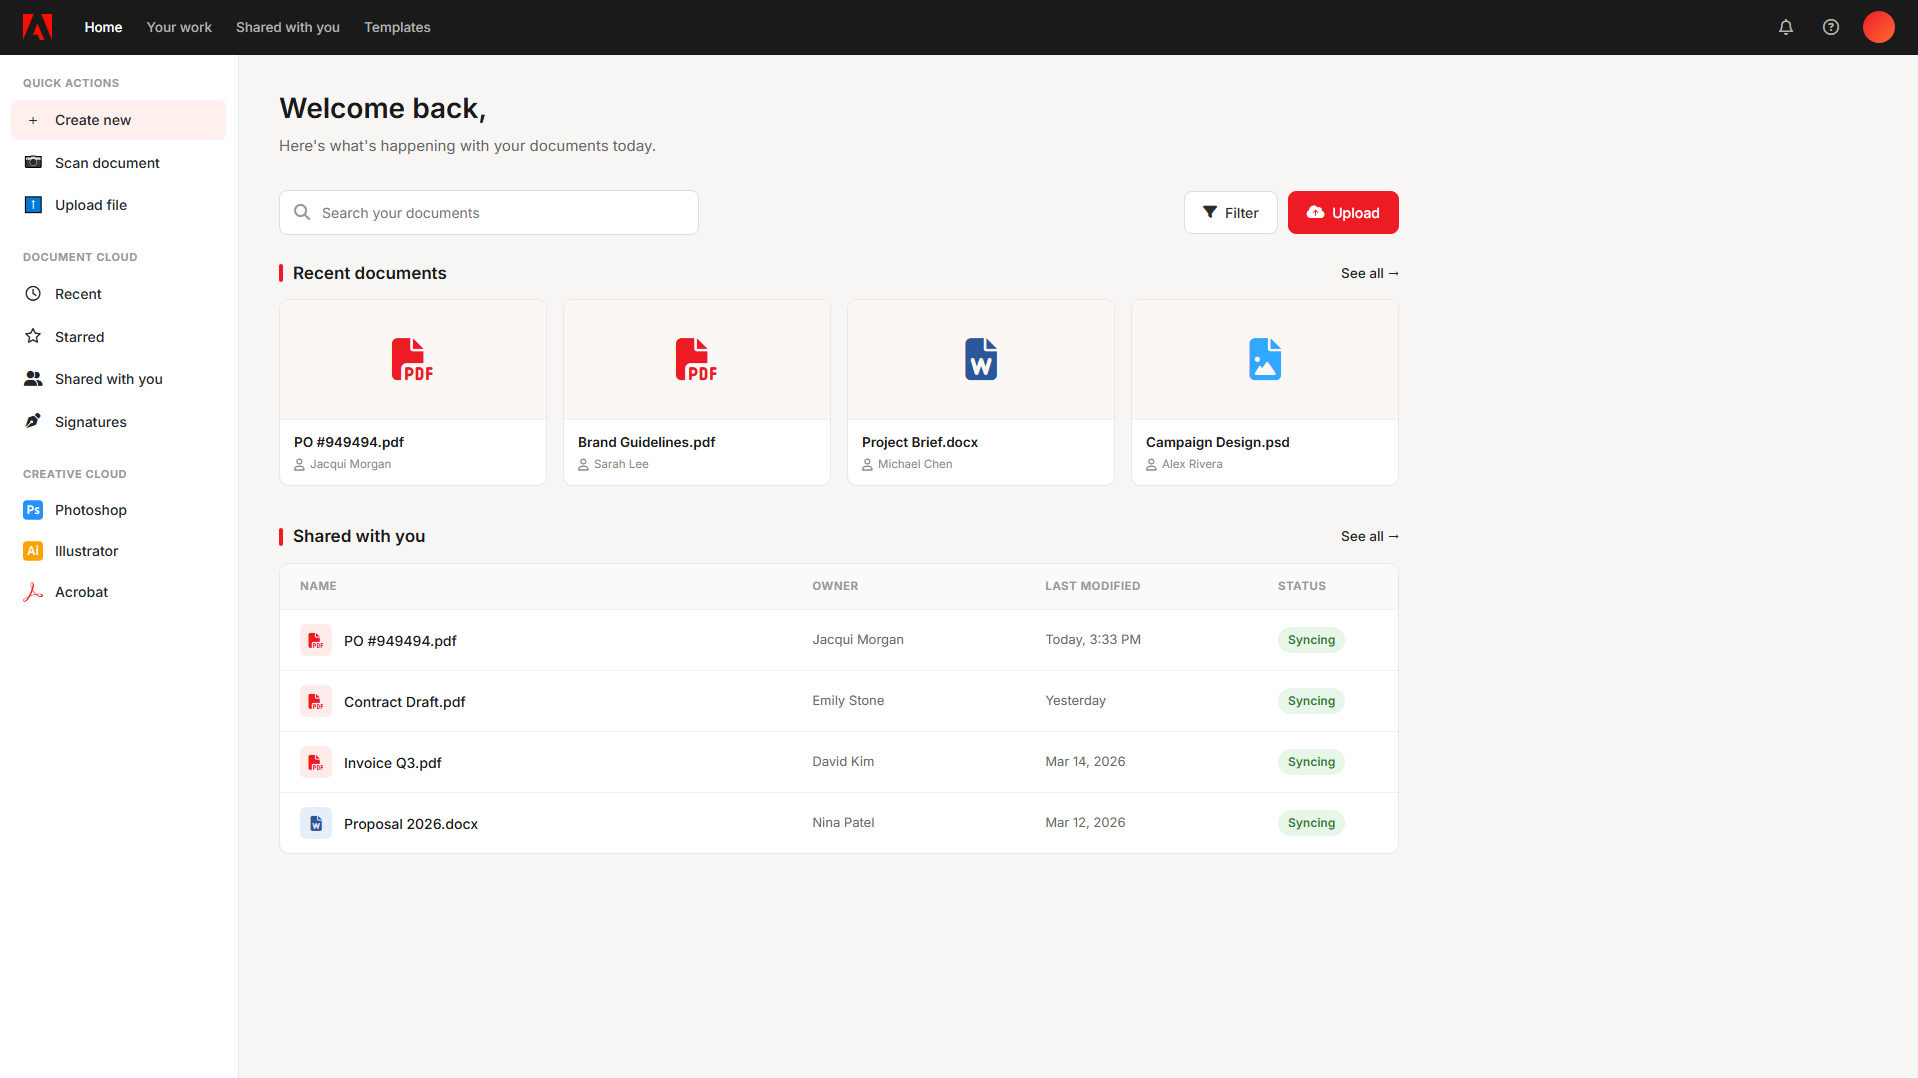Open the user profile avatar
1918x1078 pixels.
[x=1879, y=27]
